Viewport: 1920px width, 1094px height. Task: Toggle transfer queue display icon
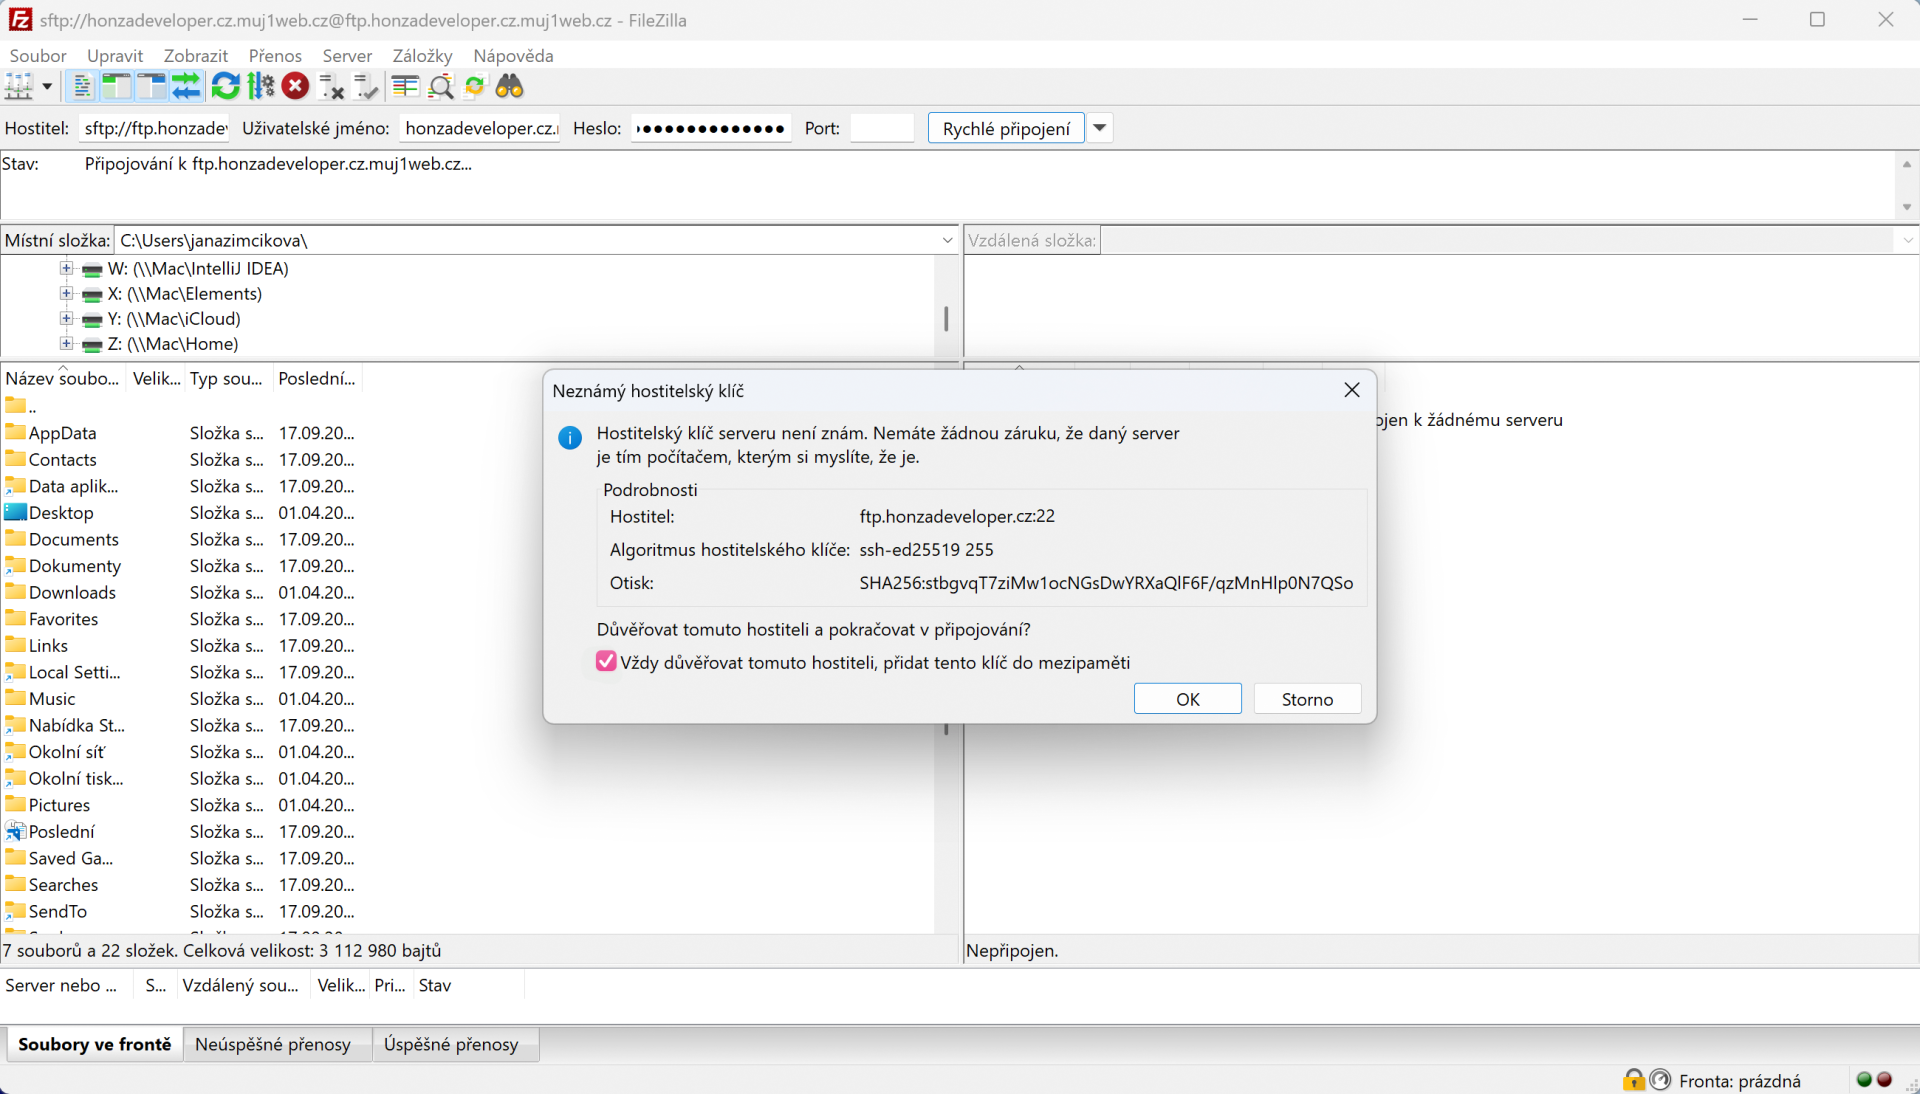pyautogui.click(x=186, y=87)
